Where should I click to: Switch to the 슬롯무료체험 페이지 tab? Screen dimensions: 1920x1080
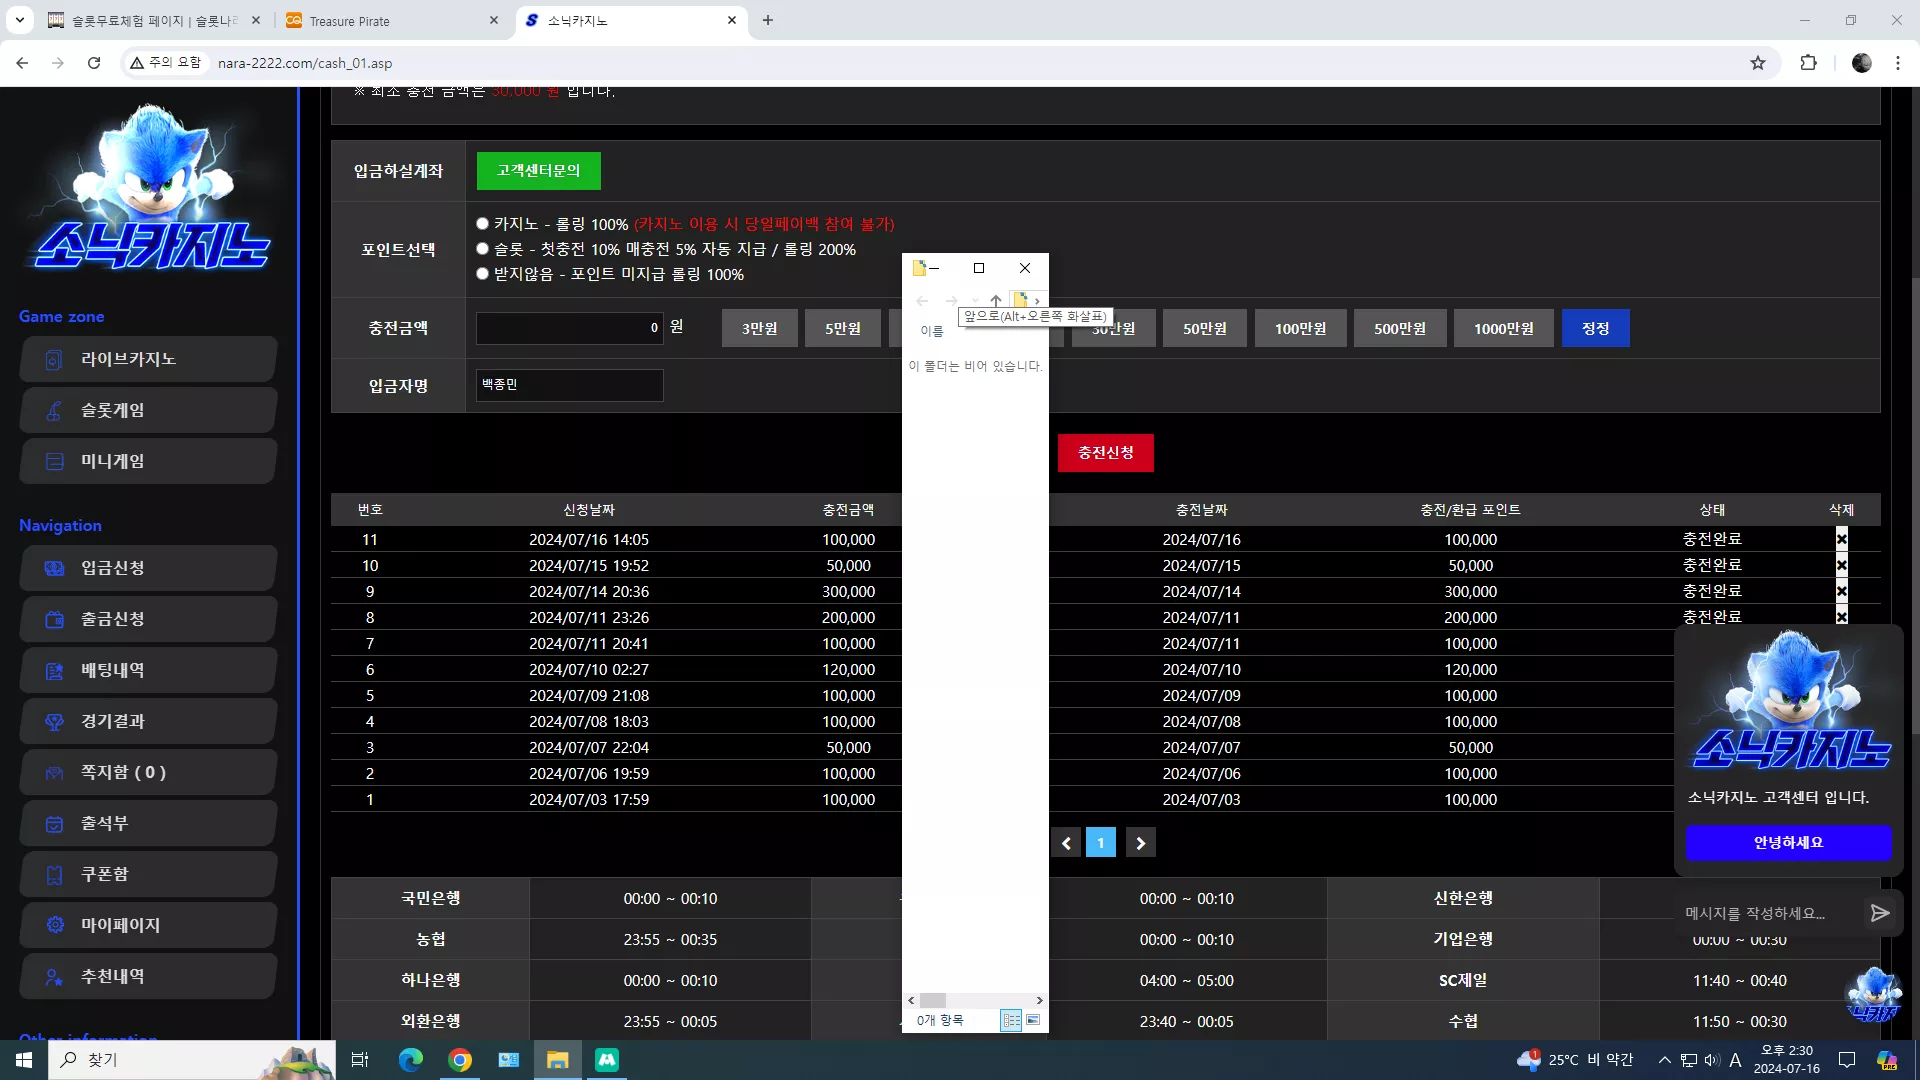click(155, 21)
